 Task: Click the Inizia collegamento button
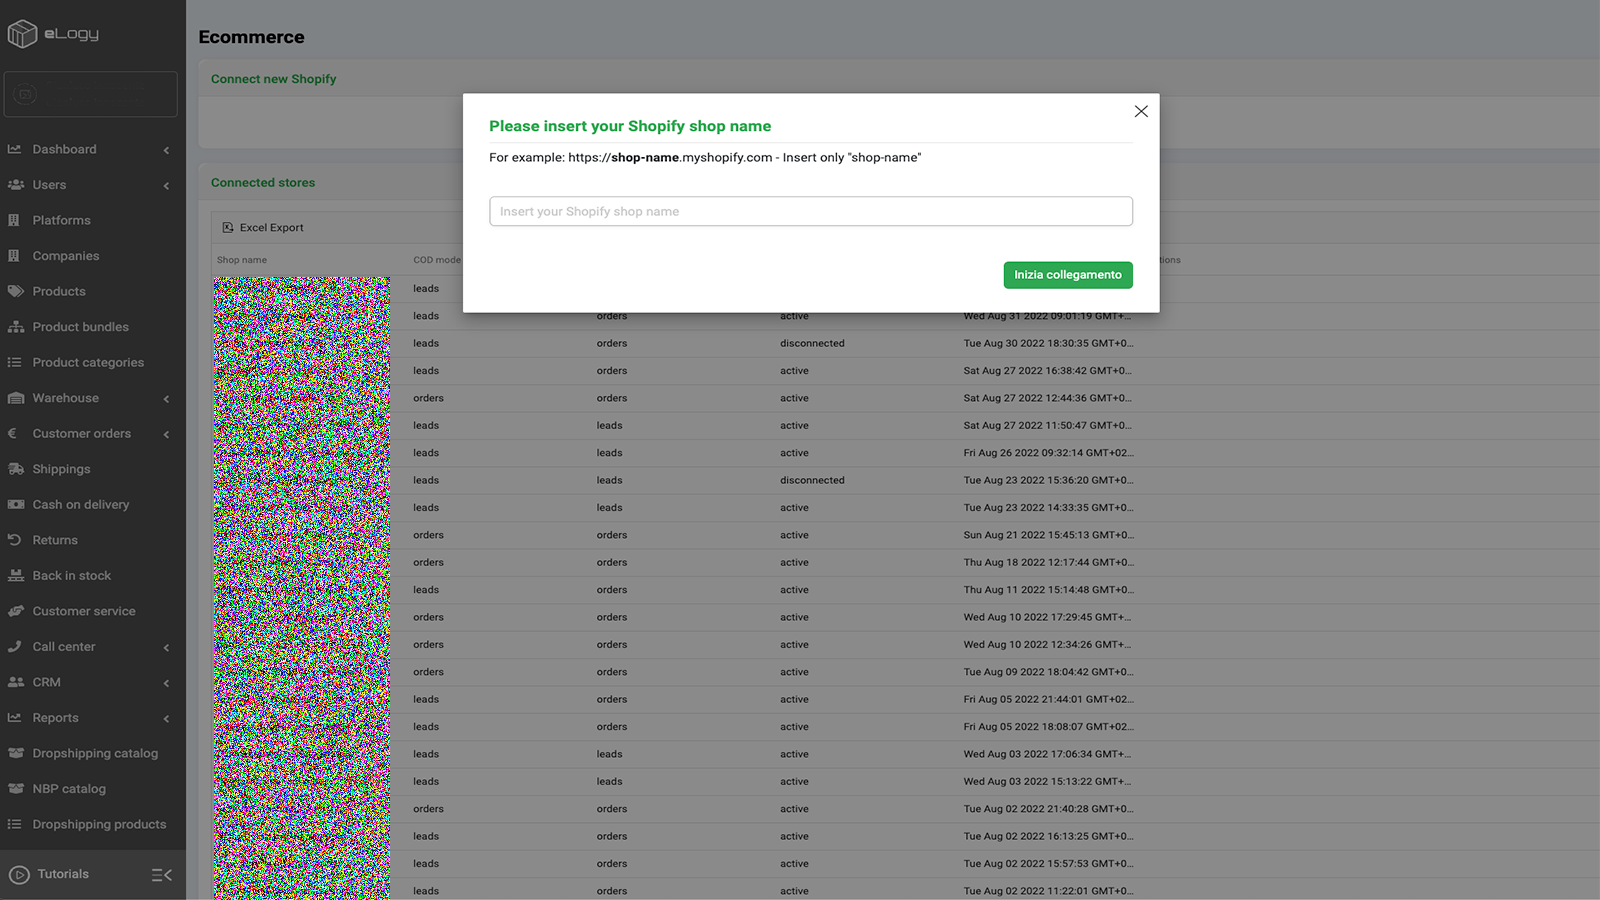tap(1068, 274)
